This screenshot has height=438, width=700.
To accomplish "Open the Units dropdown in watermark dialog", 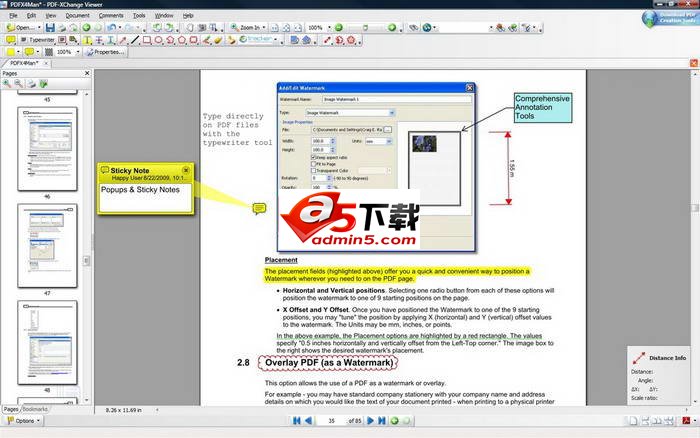I will [389, 141].
